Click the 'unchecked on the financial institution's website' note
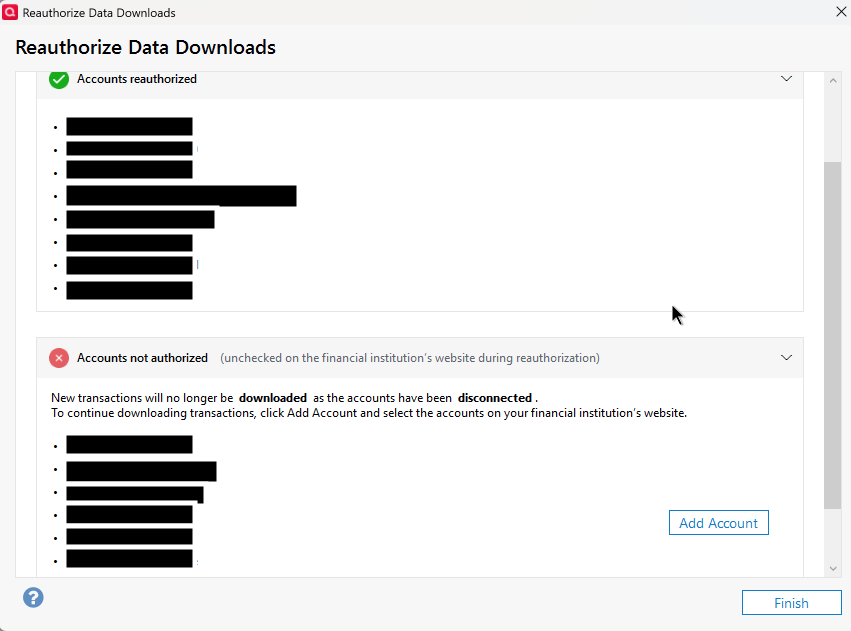Image resolution: width=851 pixels, height=631 pixels. click(x=410, y=358)
